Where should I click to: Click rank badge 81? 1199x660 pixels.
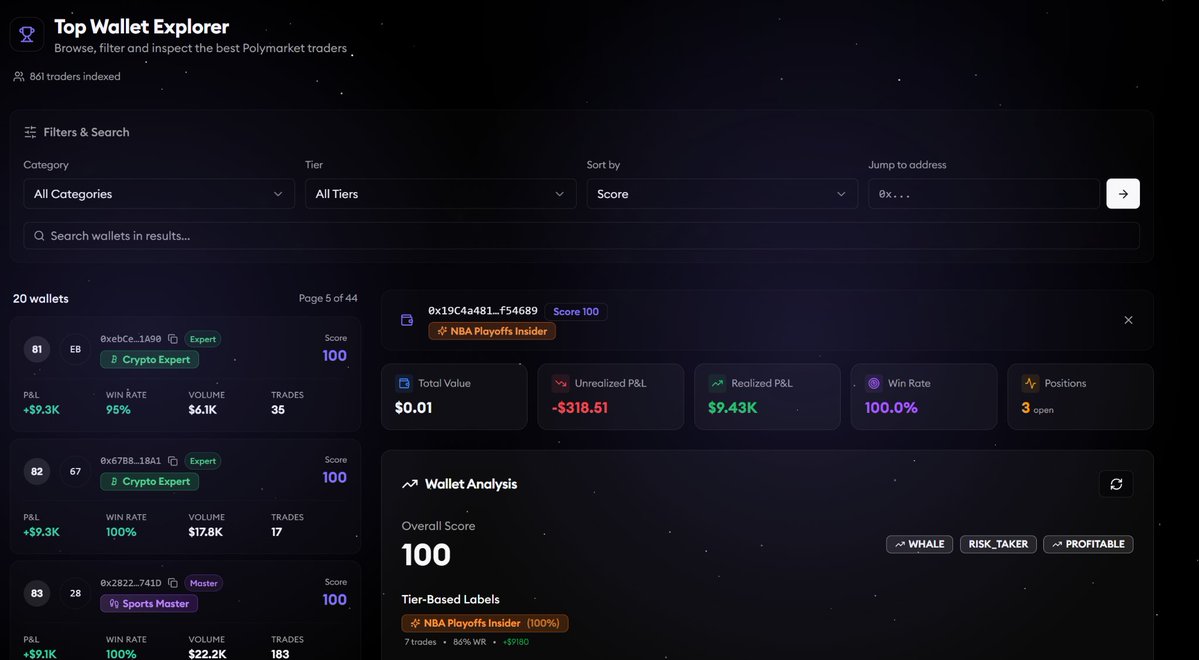pos(37,350)
